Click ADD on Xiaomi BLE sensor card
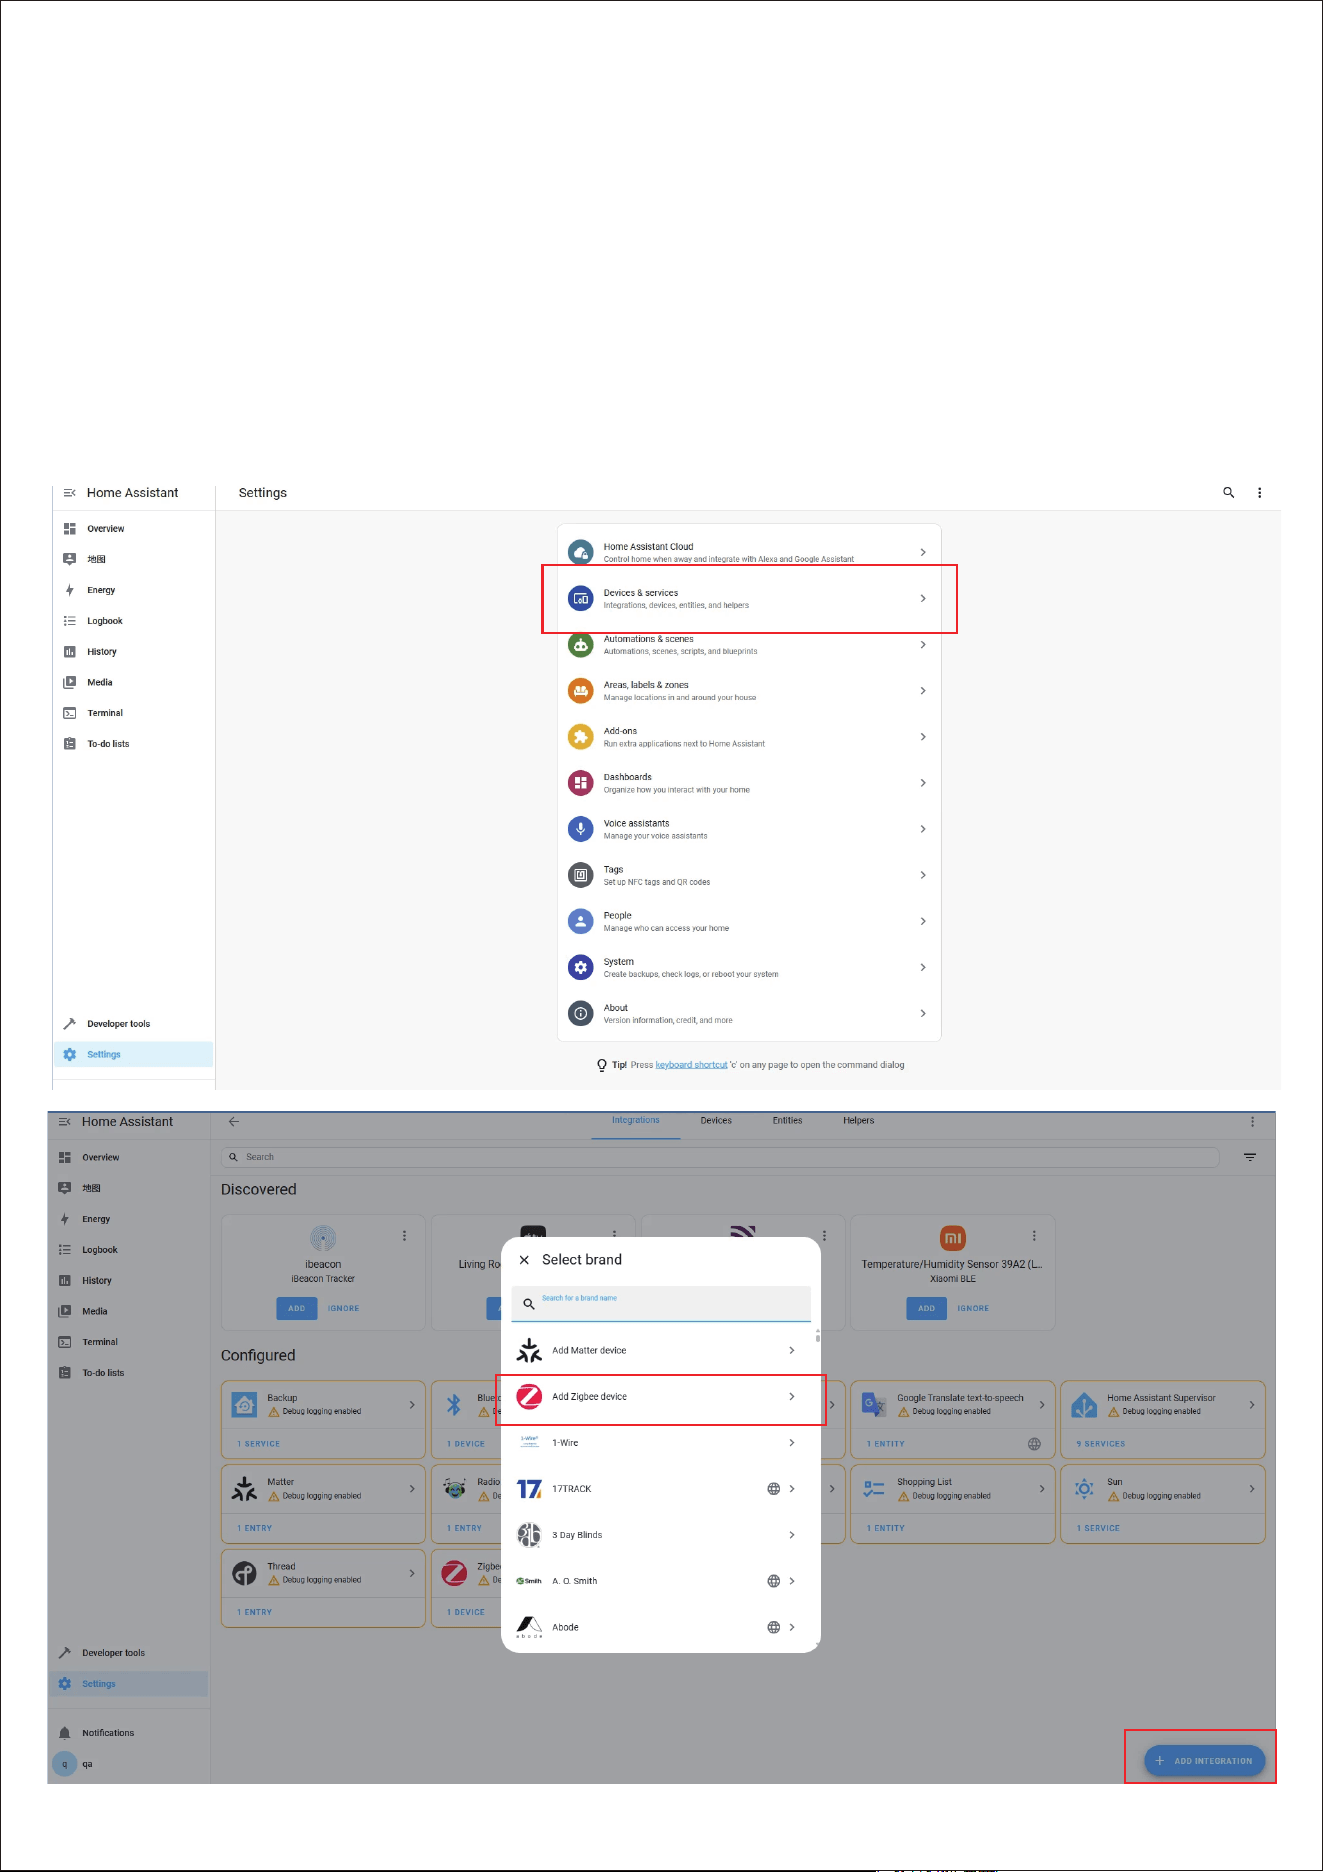 pos(927,1308)
